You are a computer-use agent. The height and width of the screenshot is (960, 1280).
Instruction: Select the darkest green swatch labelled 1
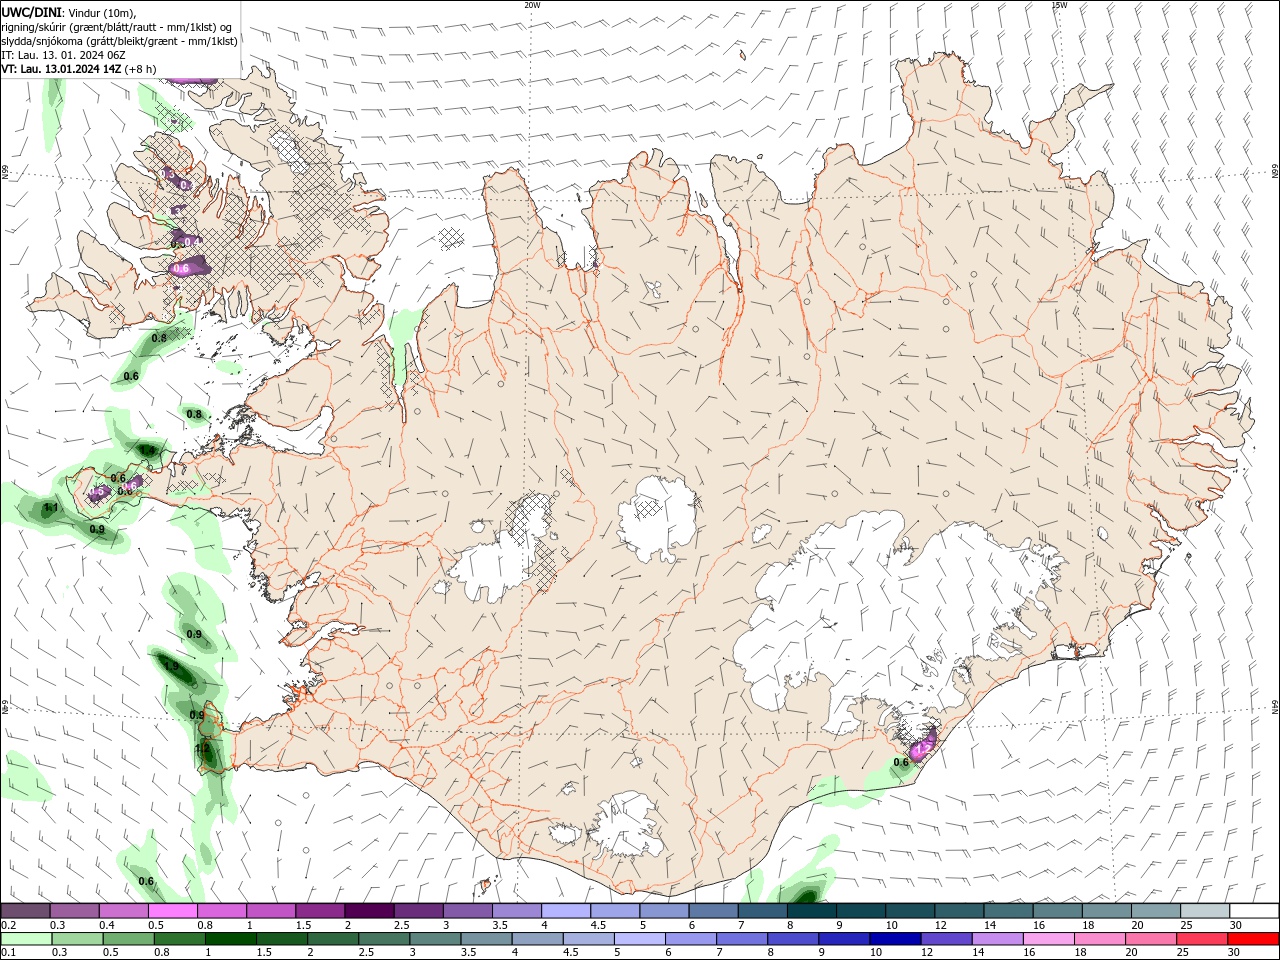231,939
